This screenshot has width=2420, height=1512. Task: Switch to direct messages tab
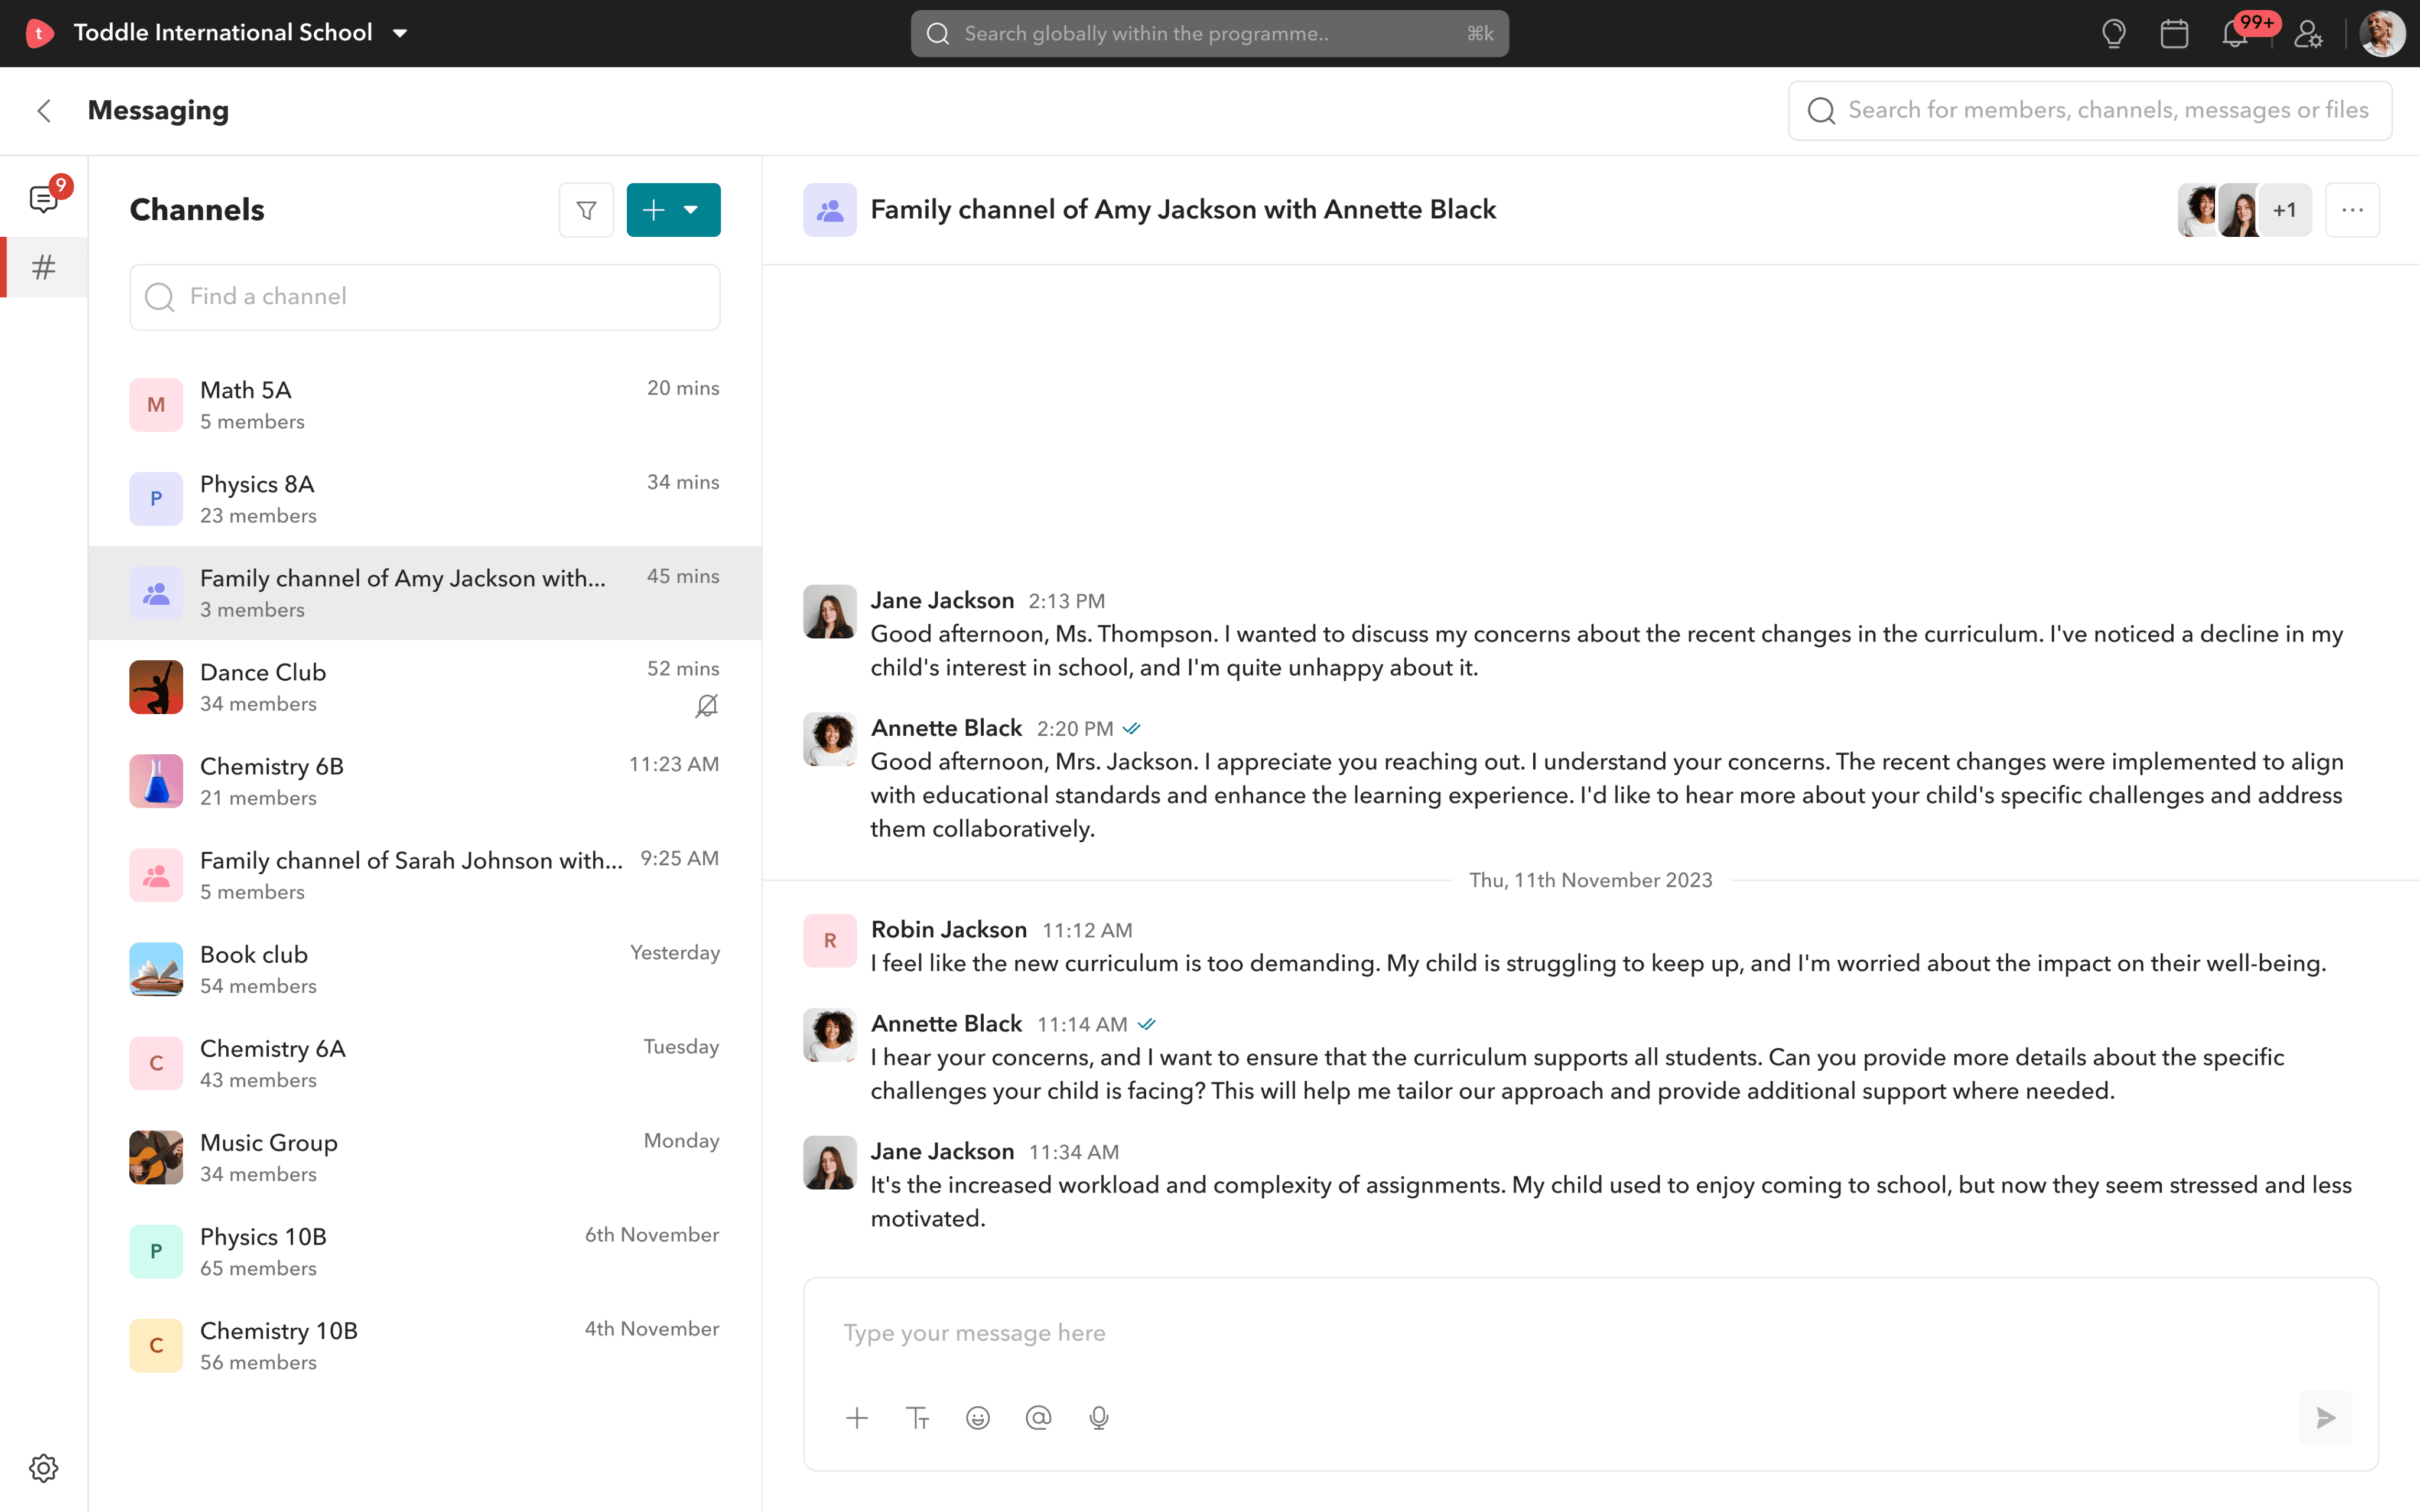point(43,198)
